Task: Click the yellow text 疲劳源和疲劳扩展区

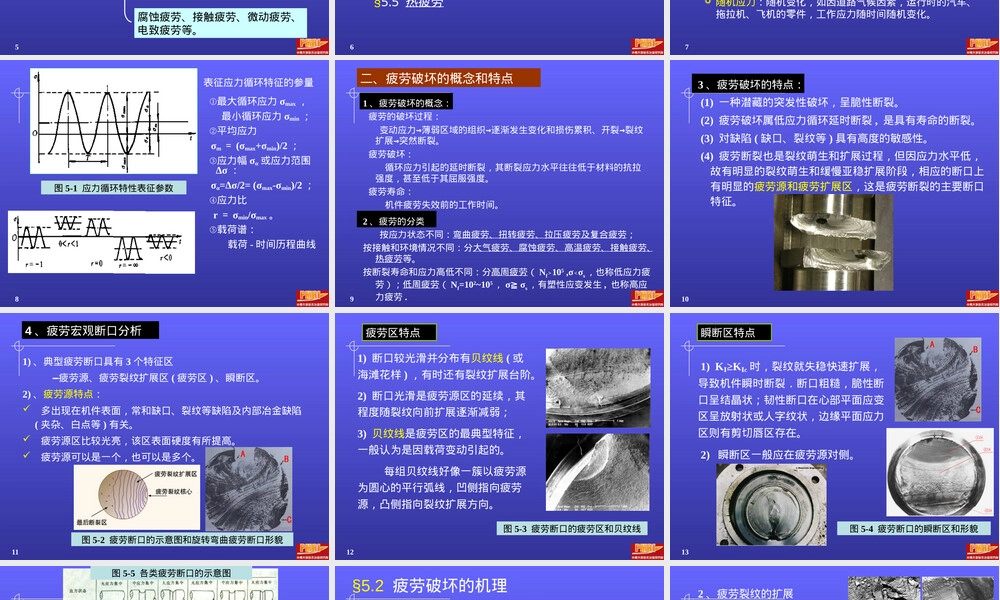Action: point(803,186)
